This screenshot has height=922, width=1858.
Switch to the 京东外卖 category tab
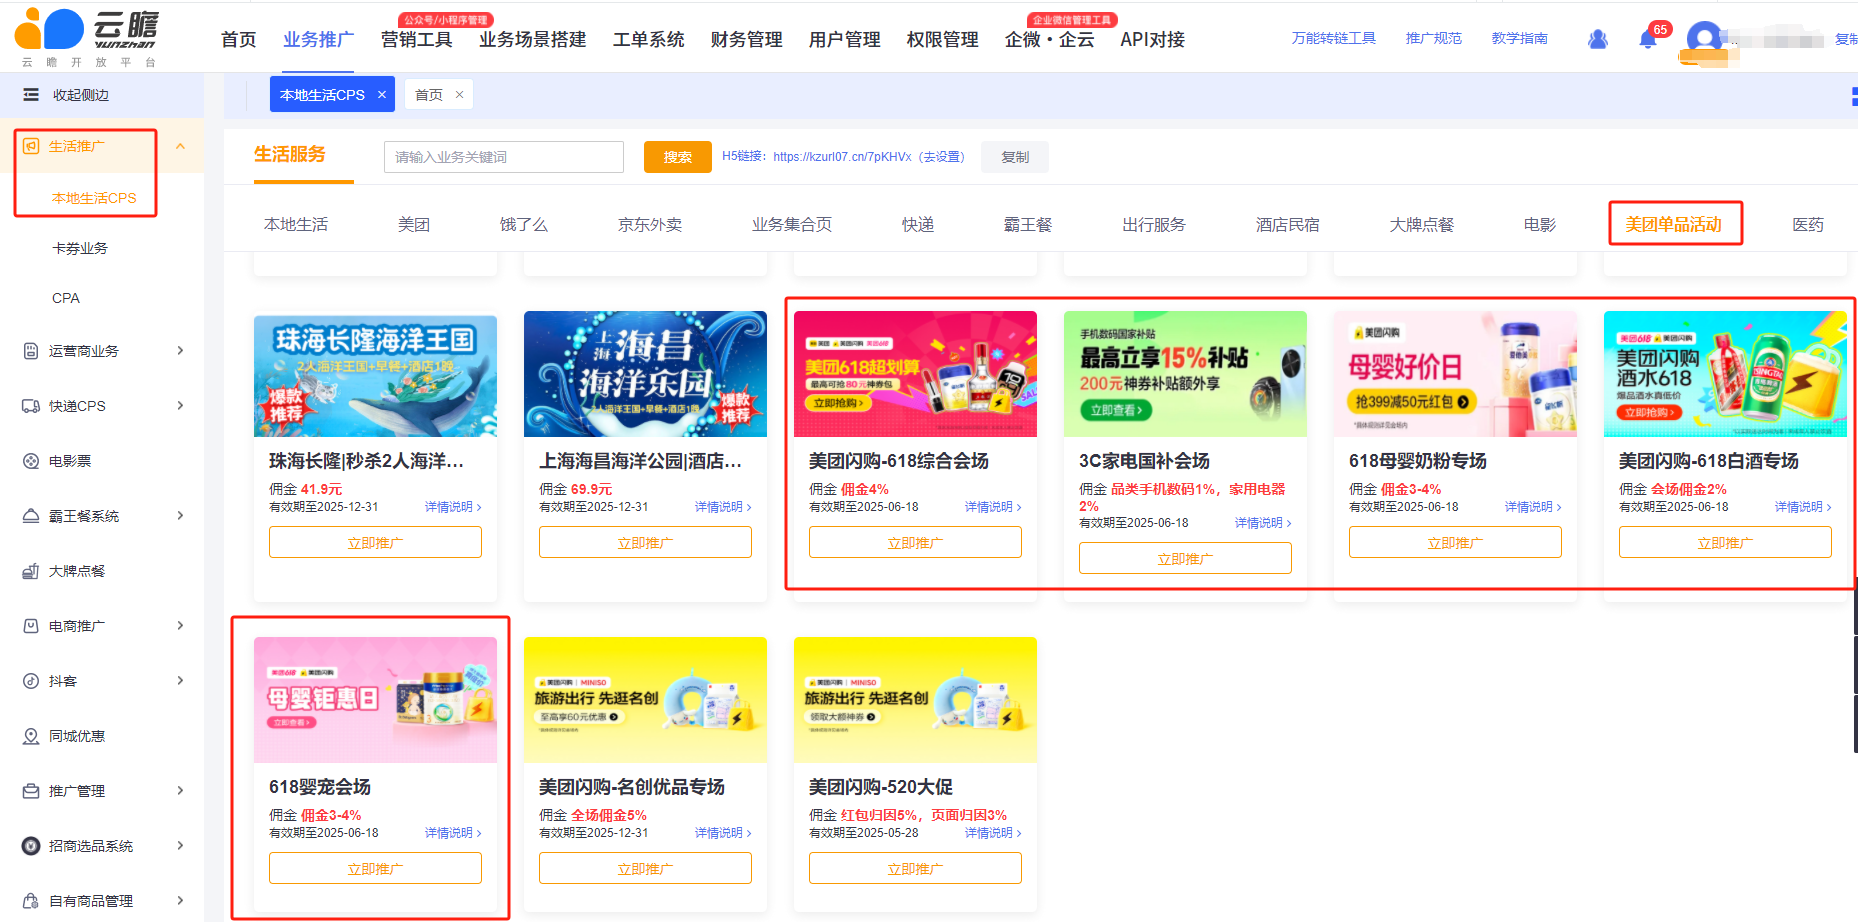point(650,225)
